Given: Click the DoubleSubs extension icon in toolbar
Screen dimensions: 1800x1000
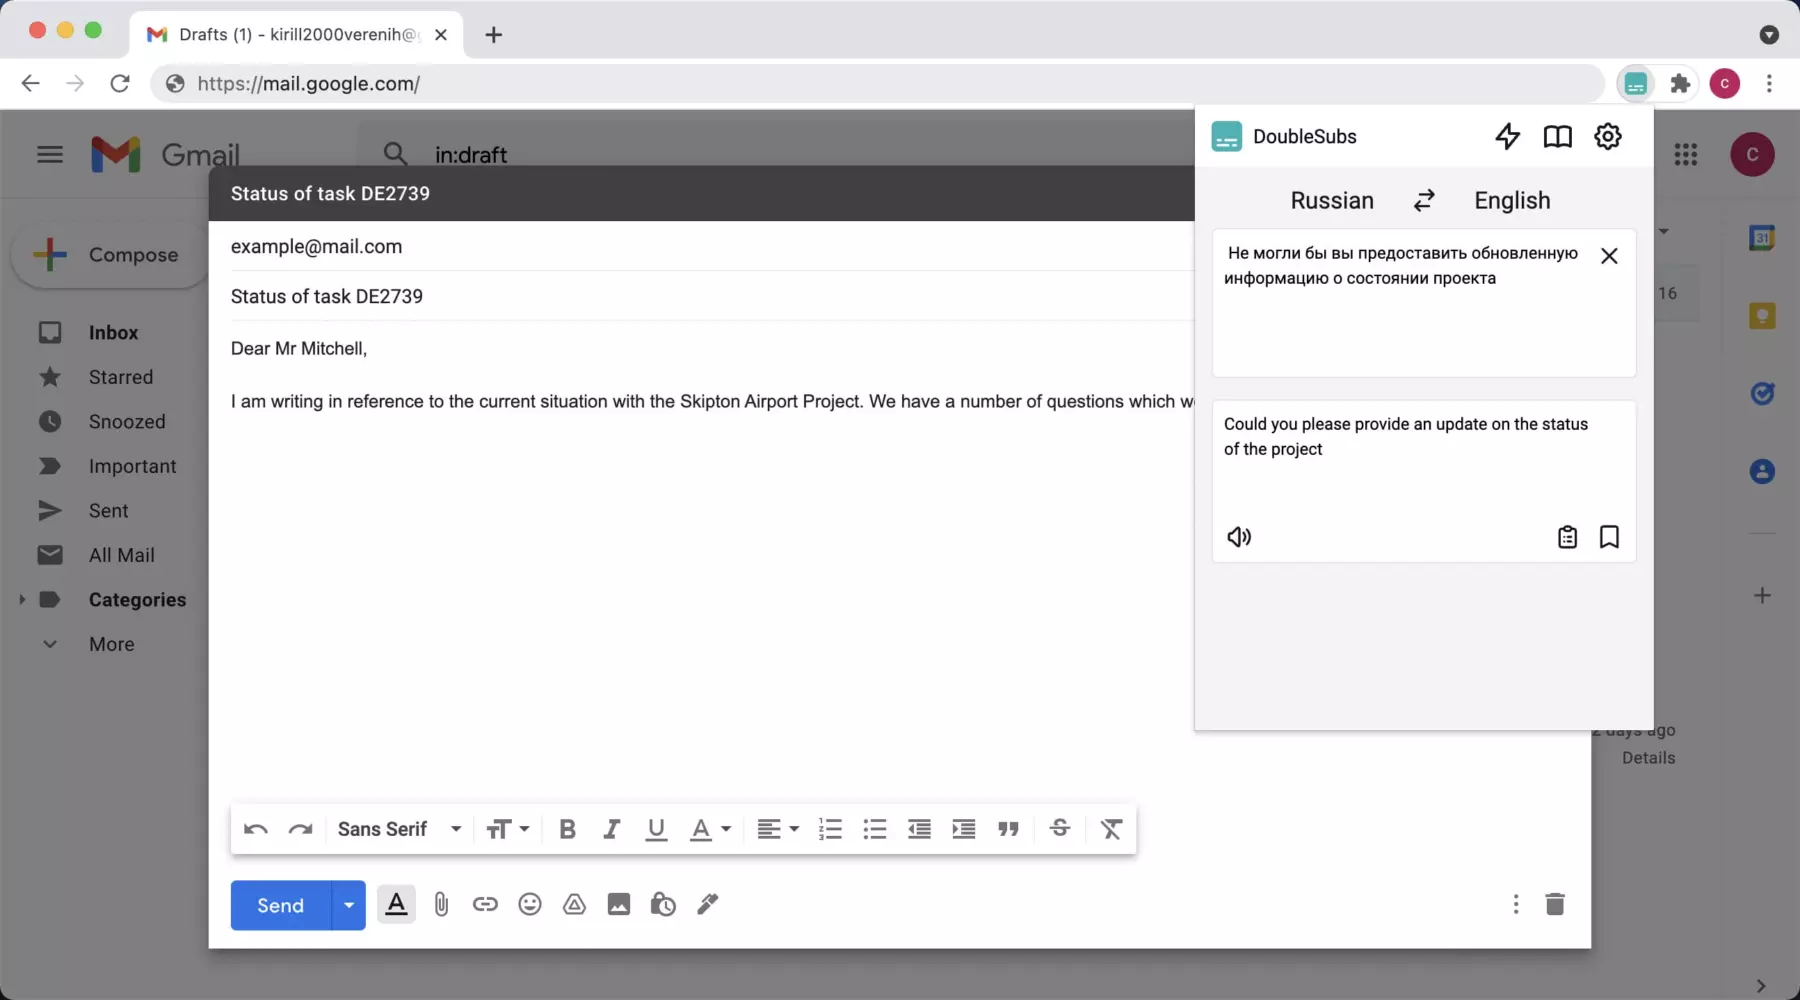Looking at the screenshot, I should (1635, 84).
